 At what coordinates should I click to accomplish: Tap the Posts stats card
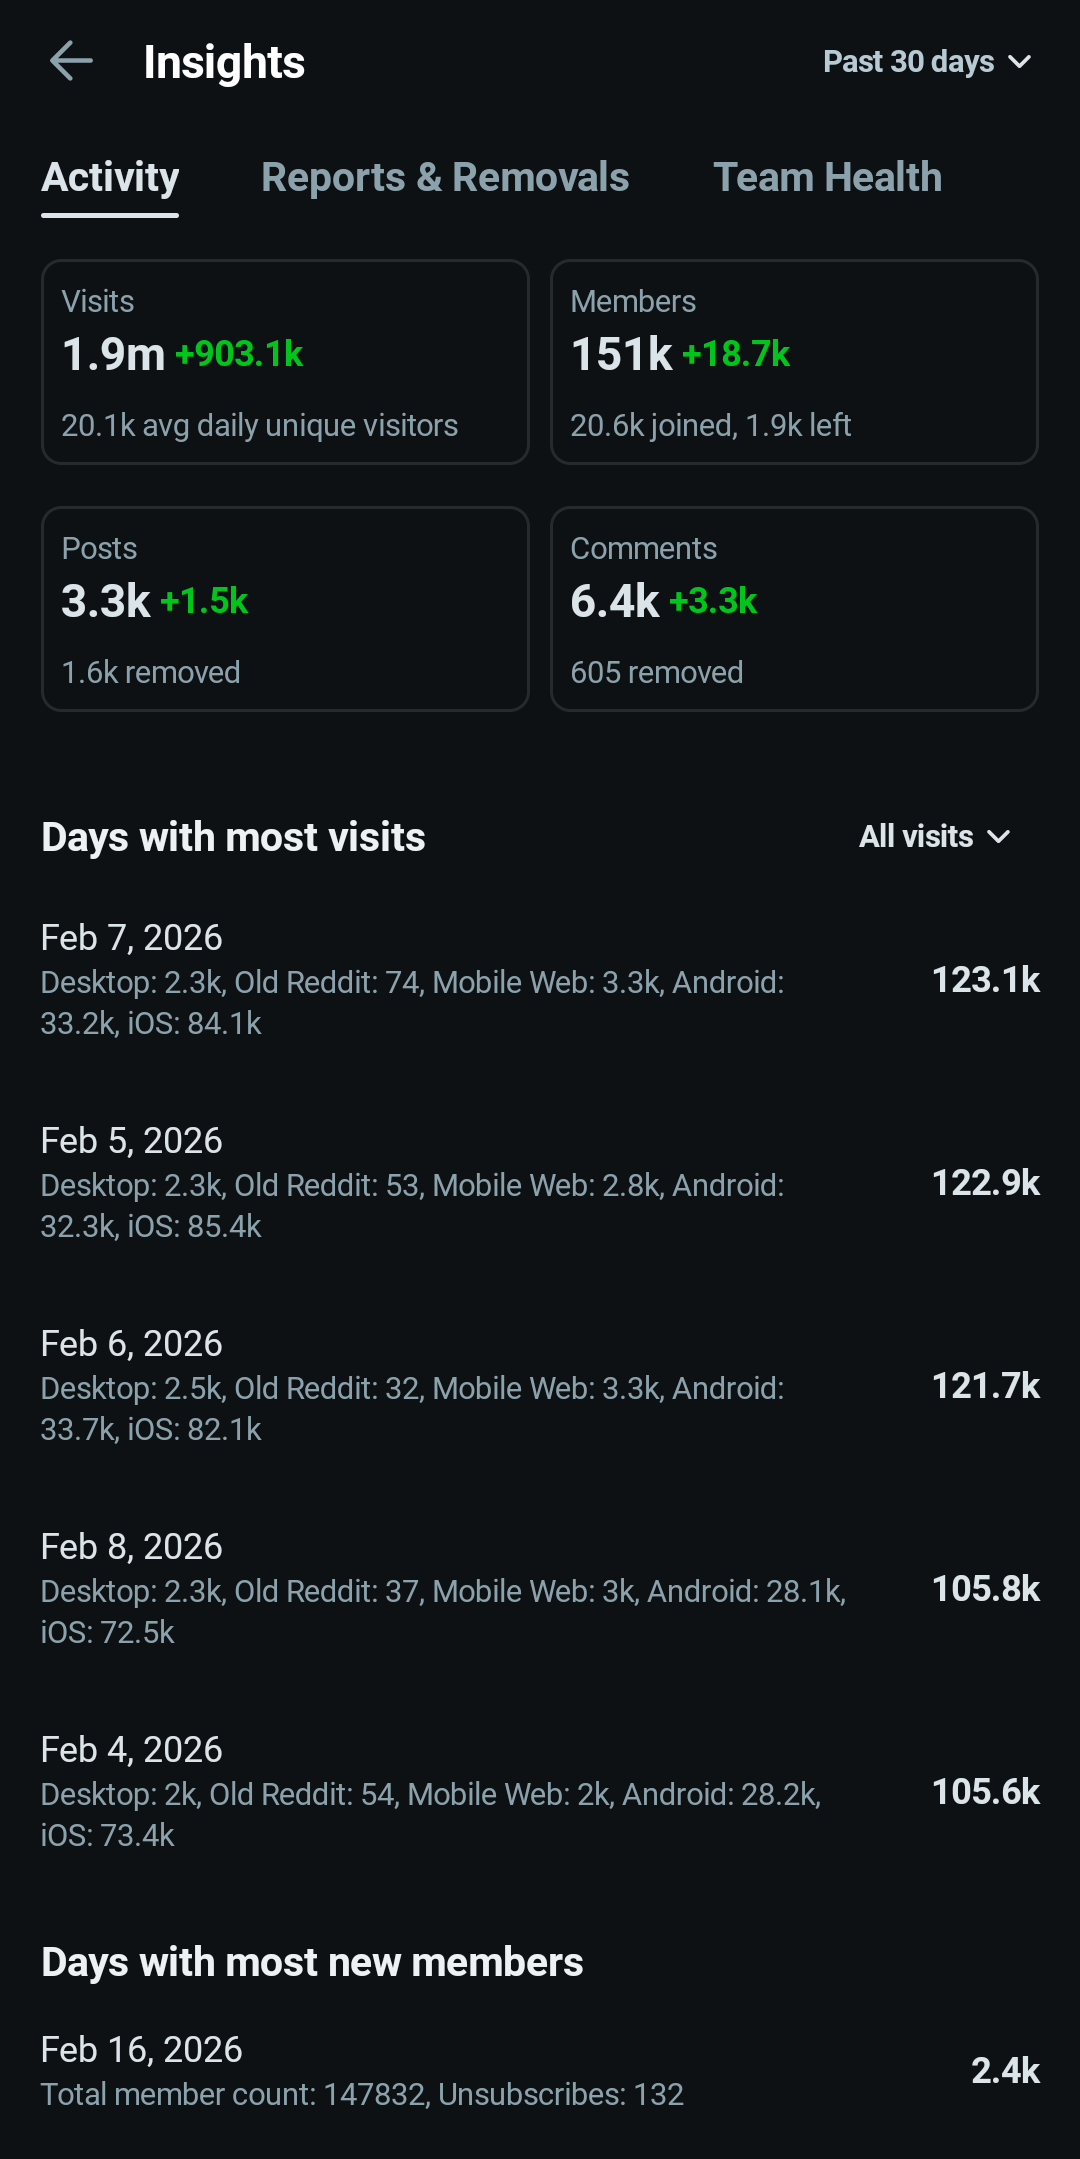click(x=285, y=609)
